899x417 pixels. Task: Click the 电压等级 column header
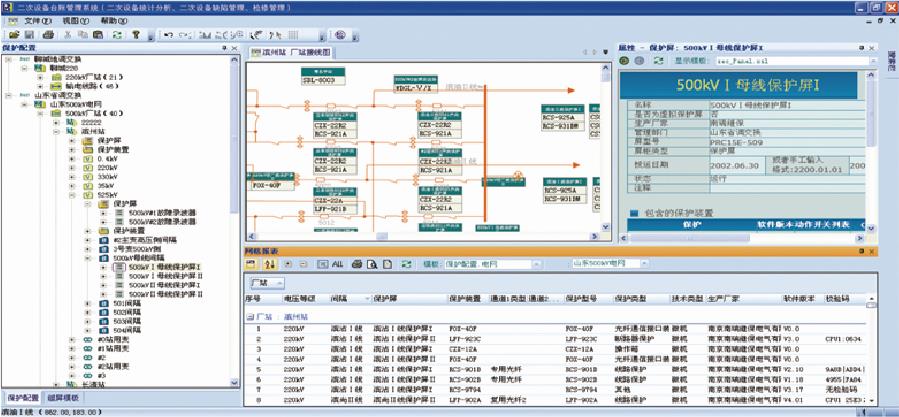(299, 298)
